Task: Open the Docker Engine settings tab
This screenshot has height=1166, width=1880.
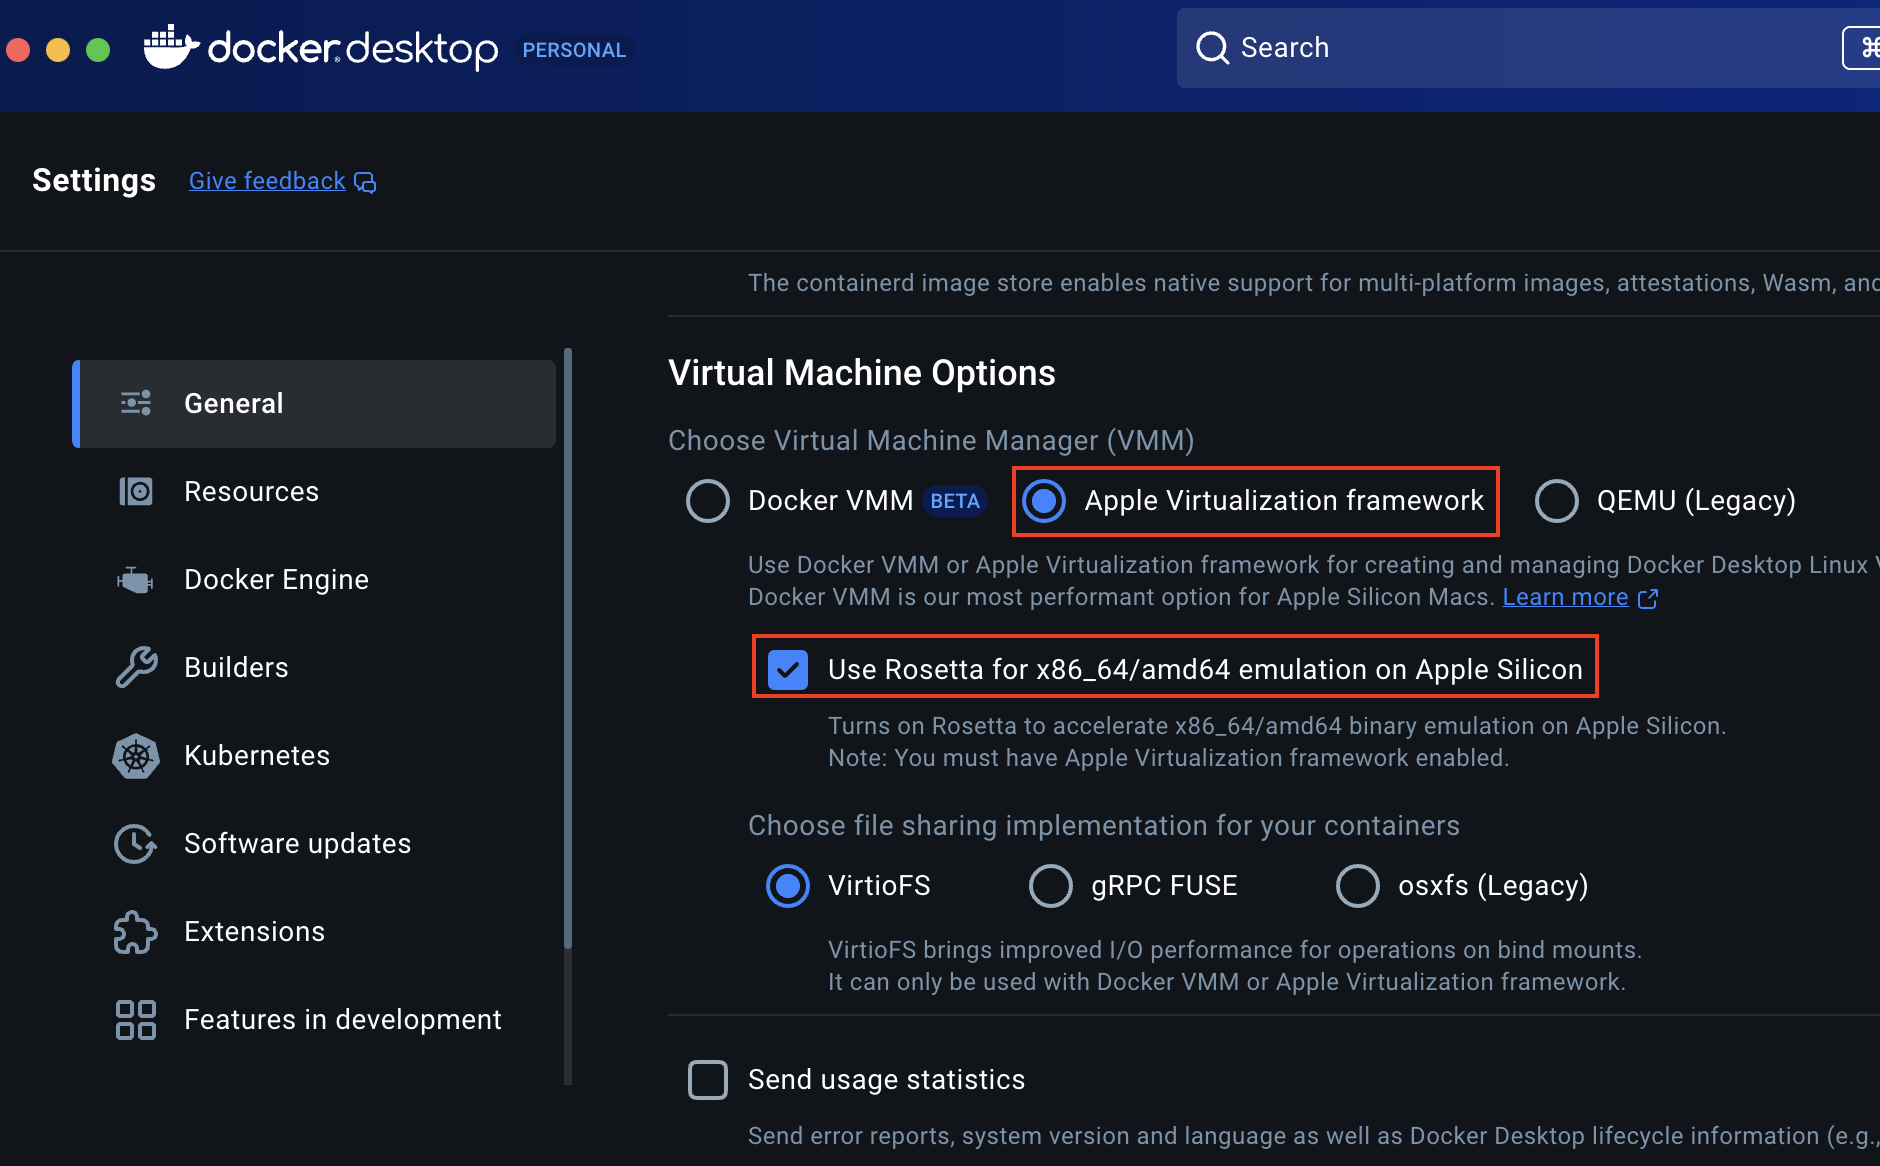Action: click(x=314, y=580)
